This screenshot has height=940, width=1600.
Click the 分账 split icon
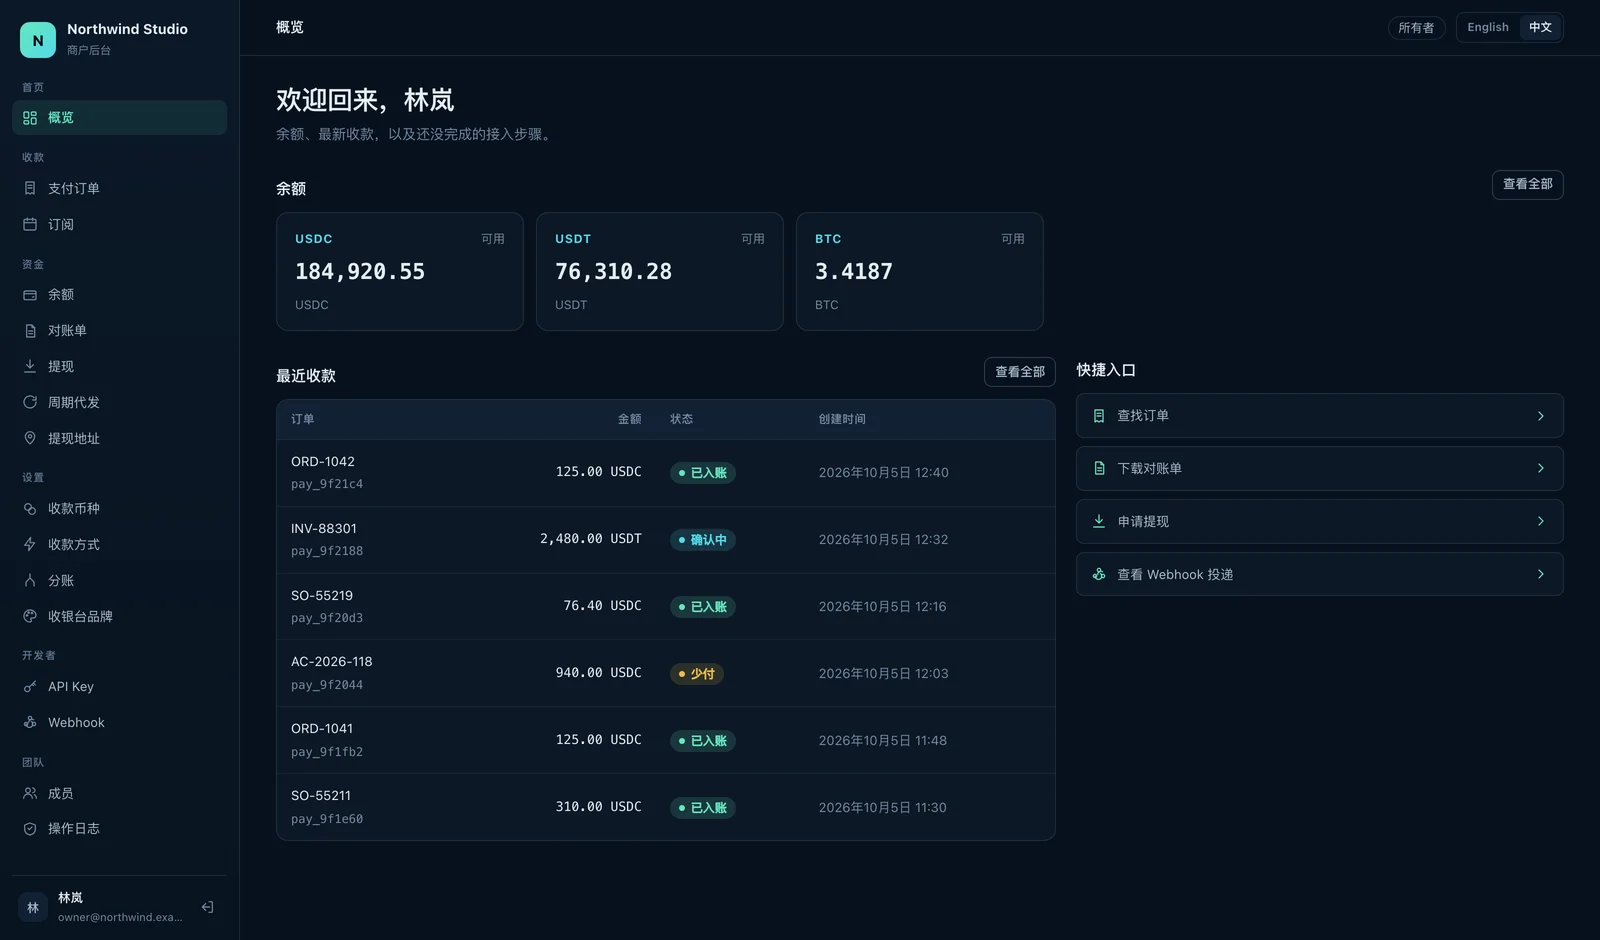click(30, 581)
